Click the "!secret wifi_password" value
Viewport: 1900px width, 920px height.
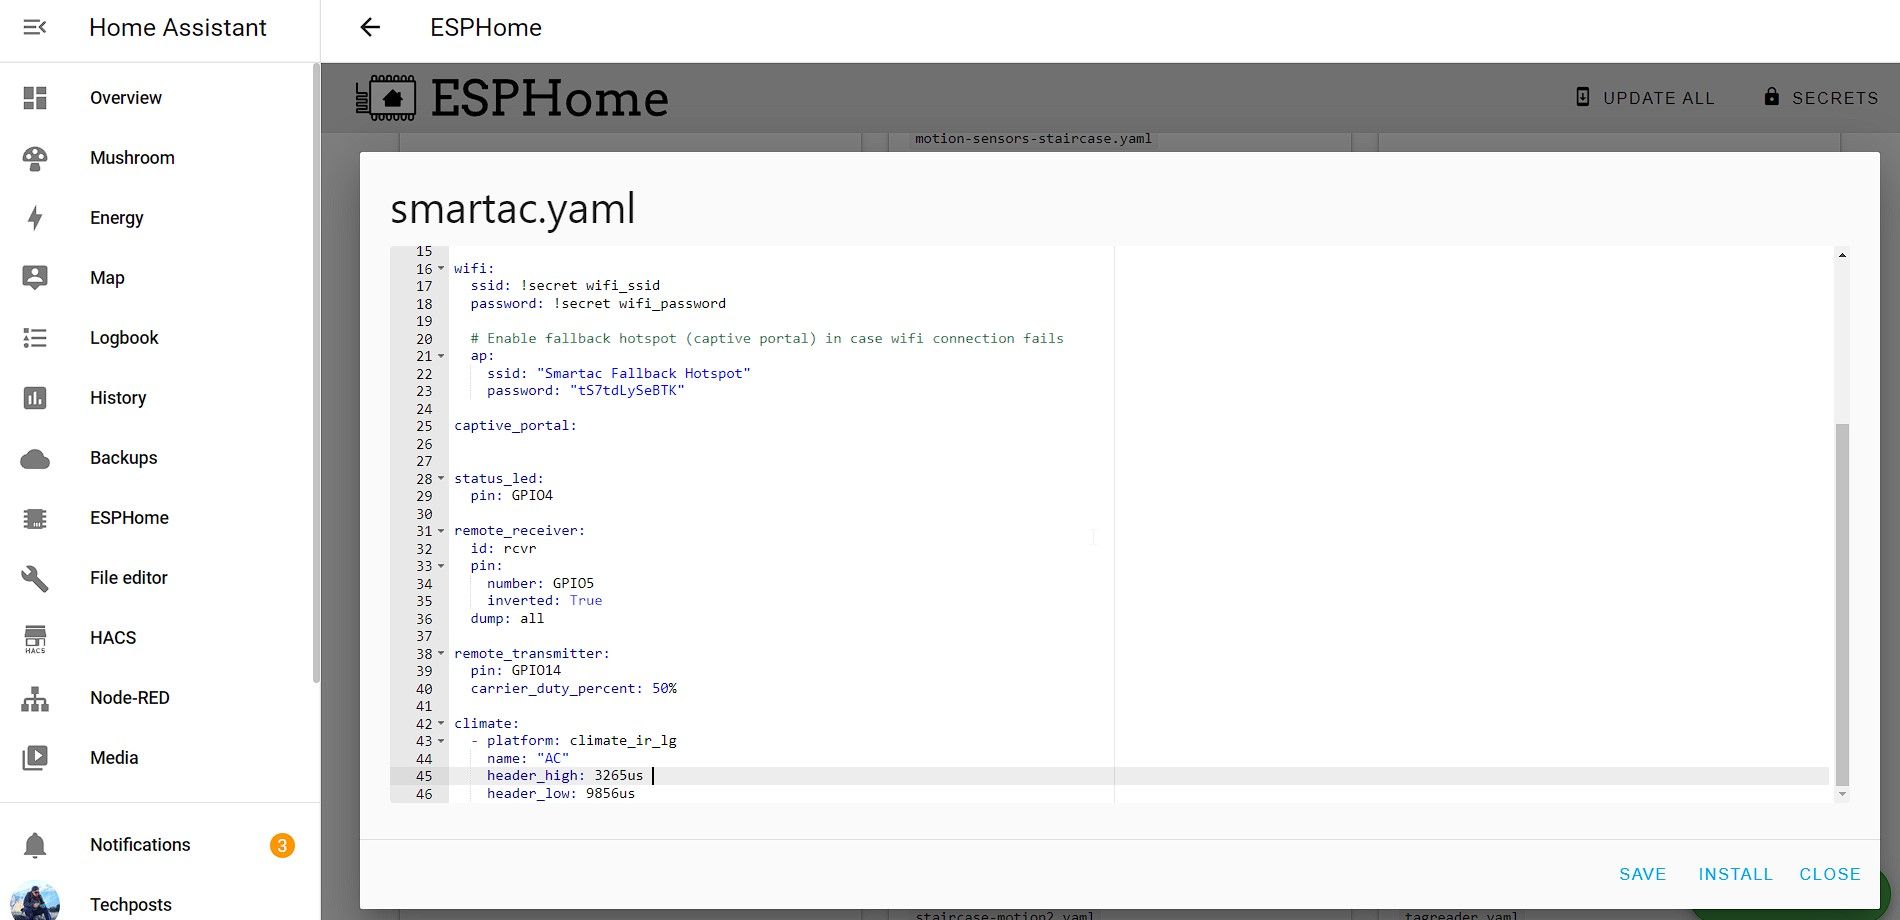[x=640, y=303]
